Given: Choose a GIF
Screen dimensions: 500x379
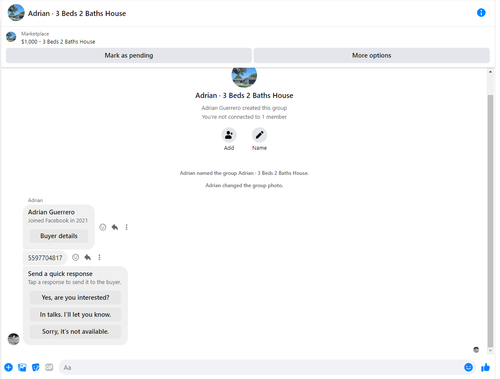Looking at the screenshot, I should (49, 367).
